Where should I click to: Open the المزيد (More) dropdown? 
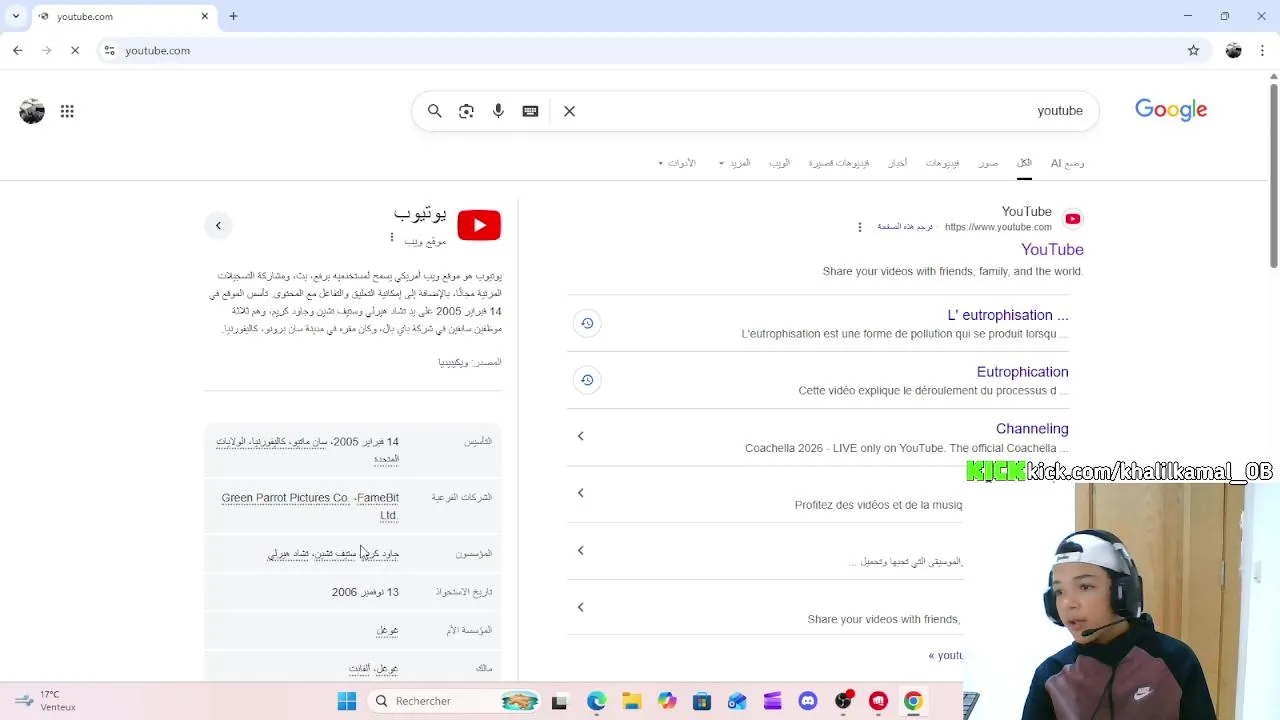pyautogui.click(x=735, y=163)
